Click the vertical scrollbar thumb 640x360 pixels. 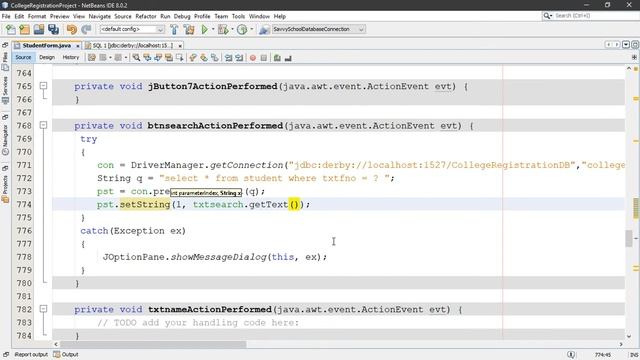click(x=629, y=239)
